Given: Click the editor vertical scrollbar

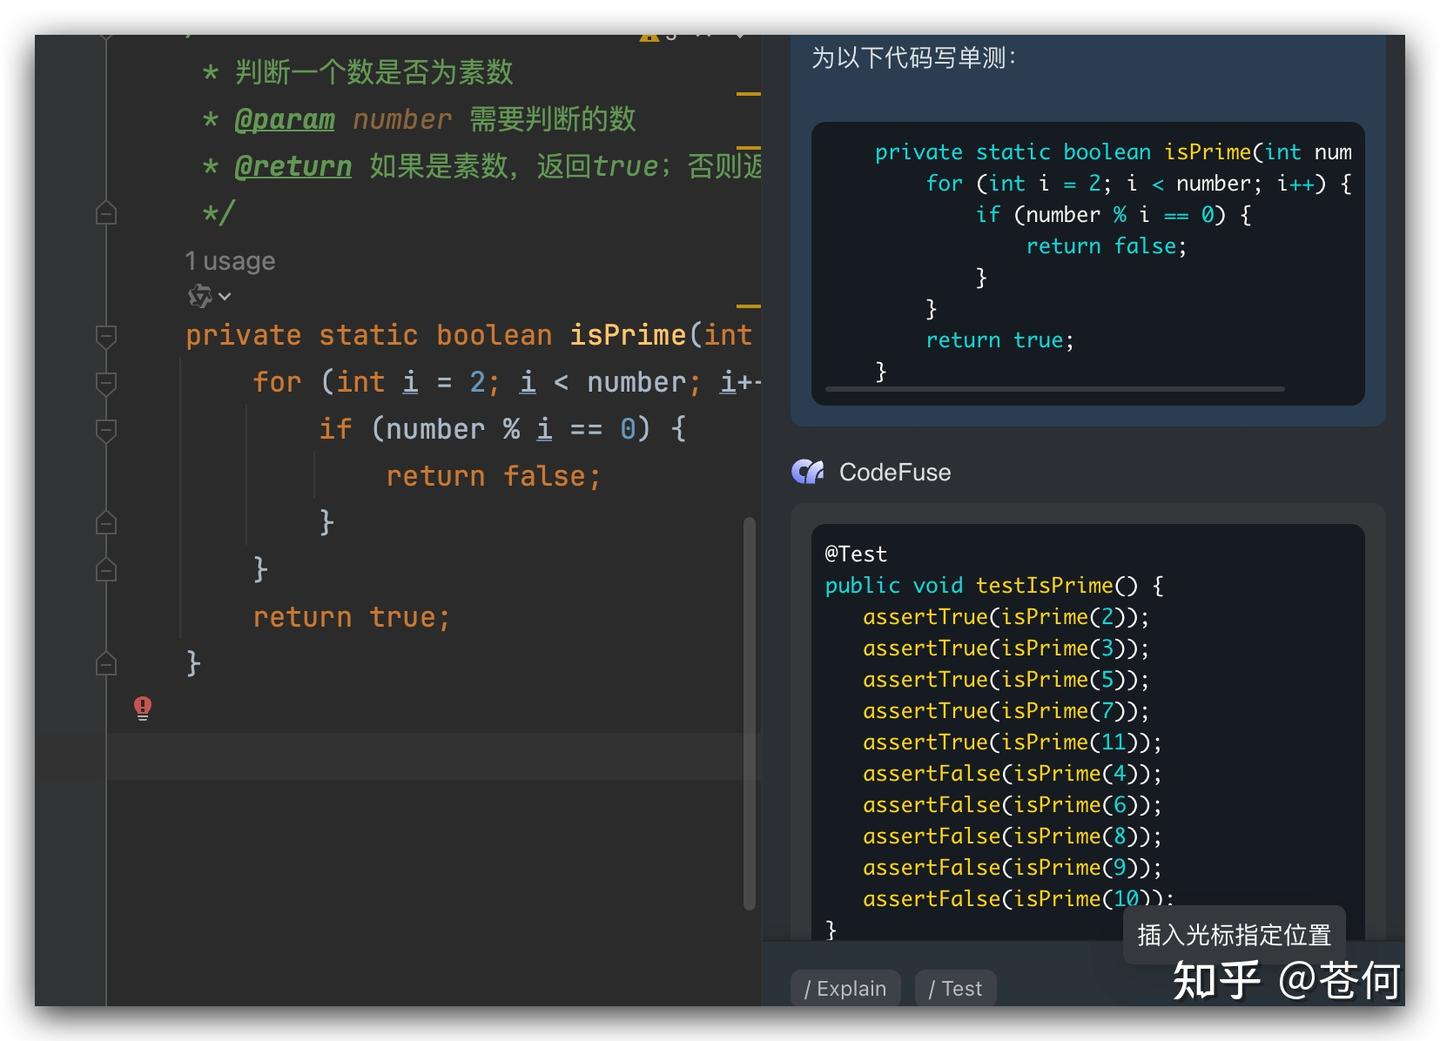Looking at the screenshot, I should 749,713.
